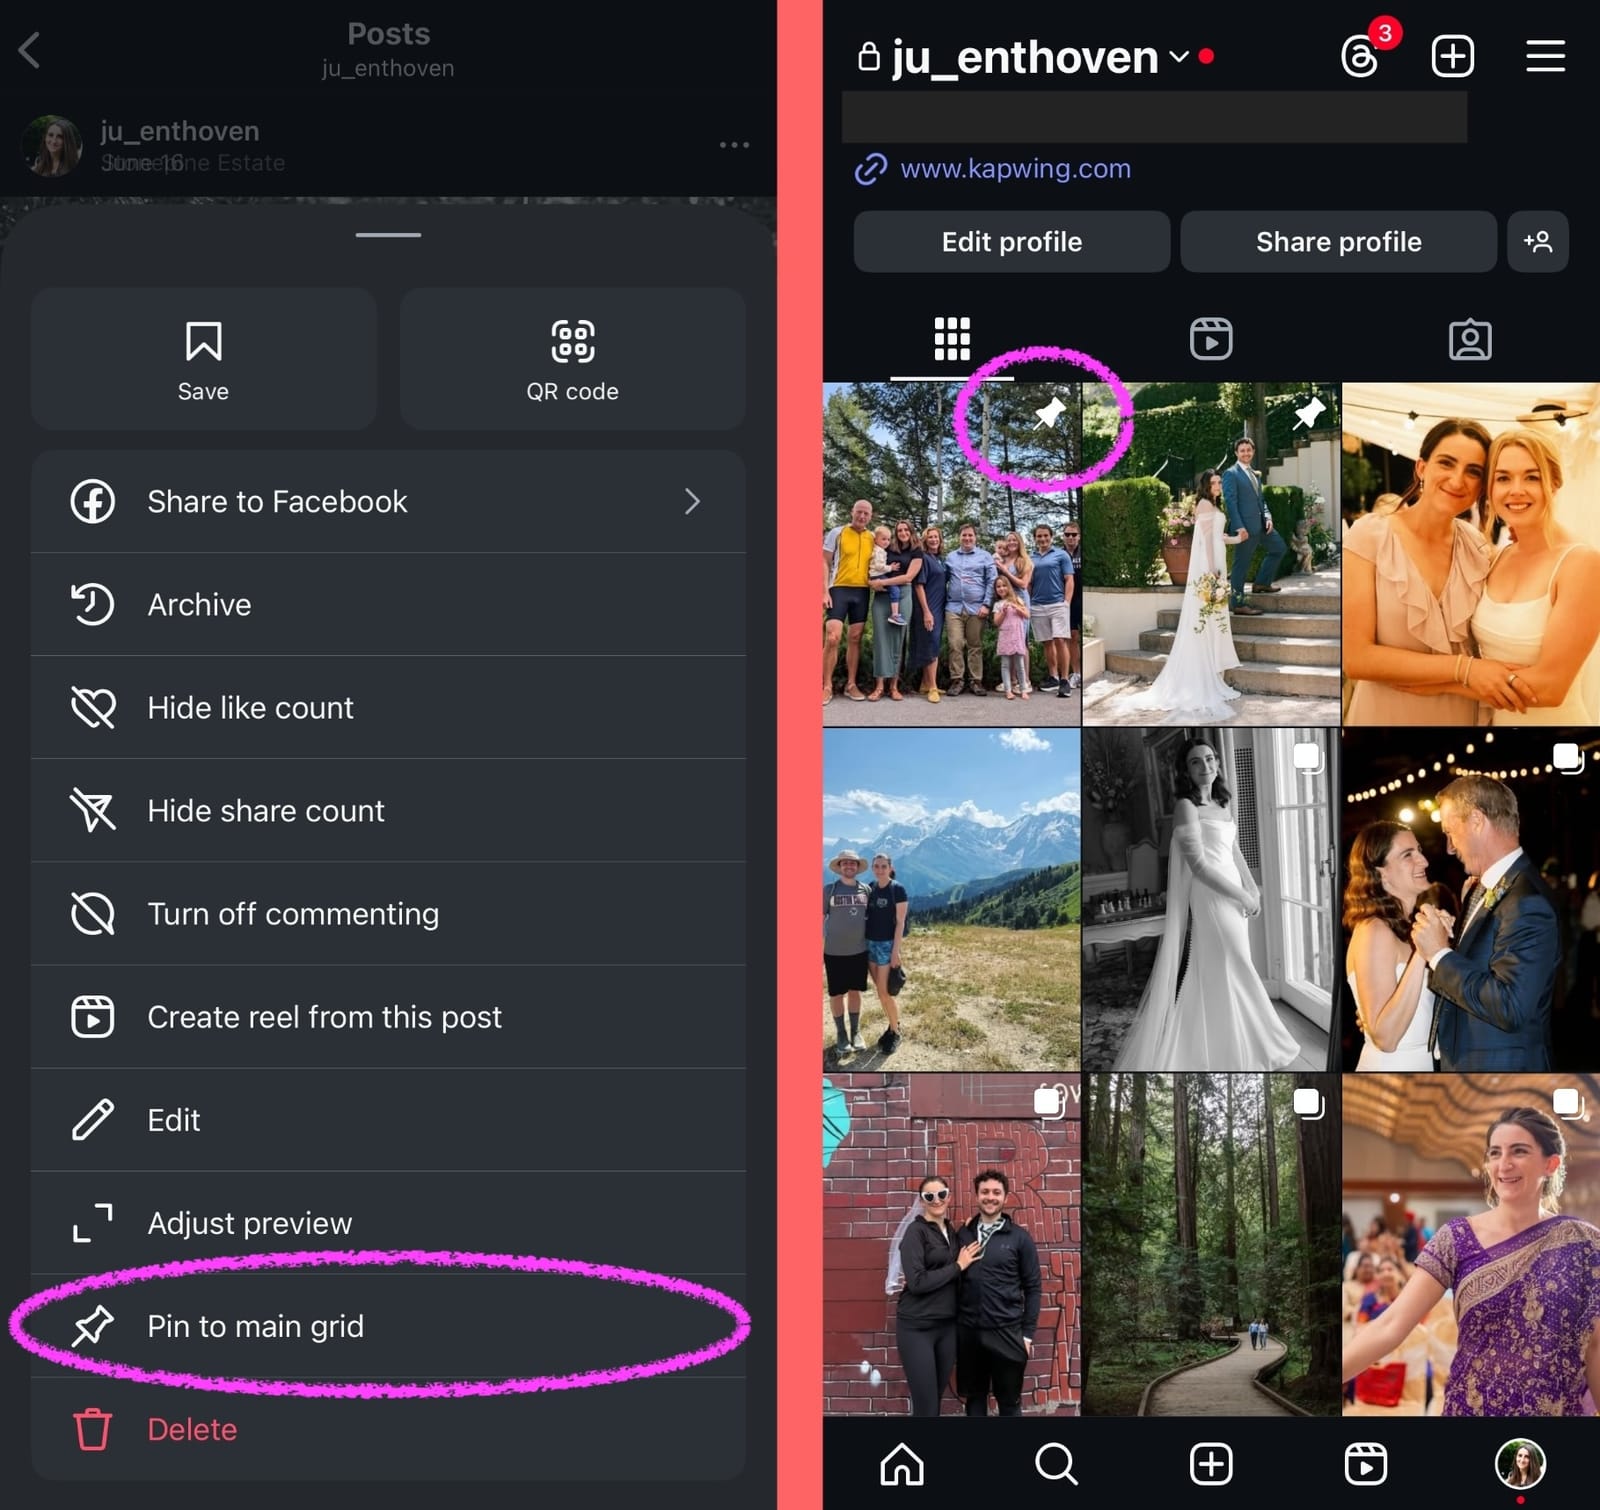Enable Hide like count
Viewport: 1600px width, 1510px height.
coord(250,707)
